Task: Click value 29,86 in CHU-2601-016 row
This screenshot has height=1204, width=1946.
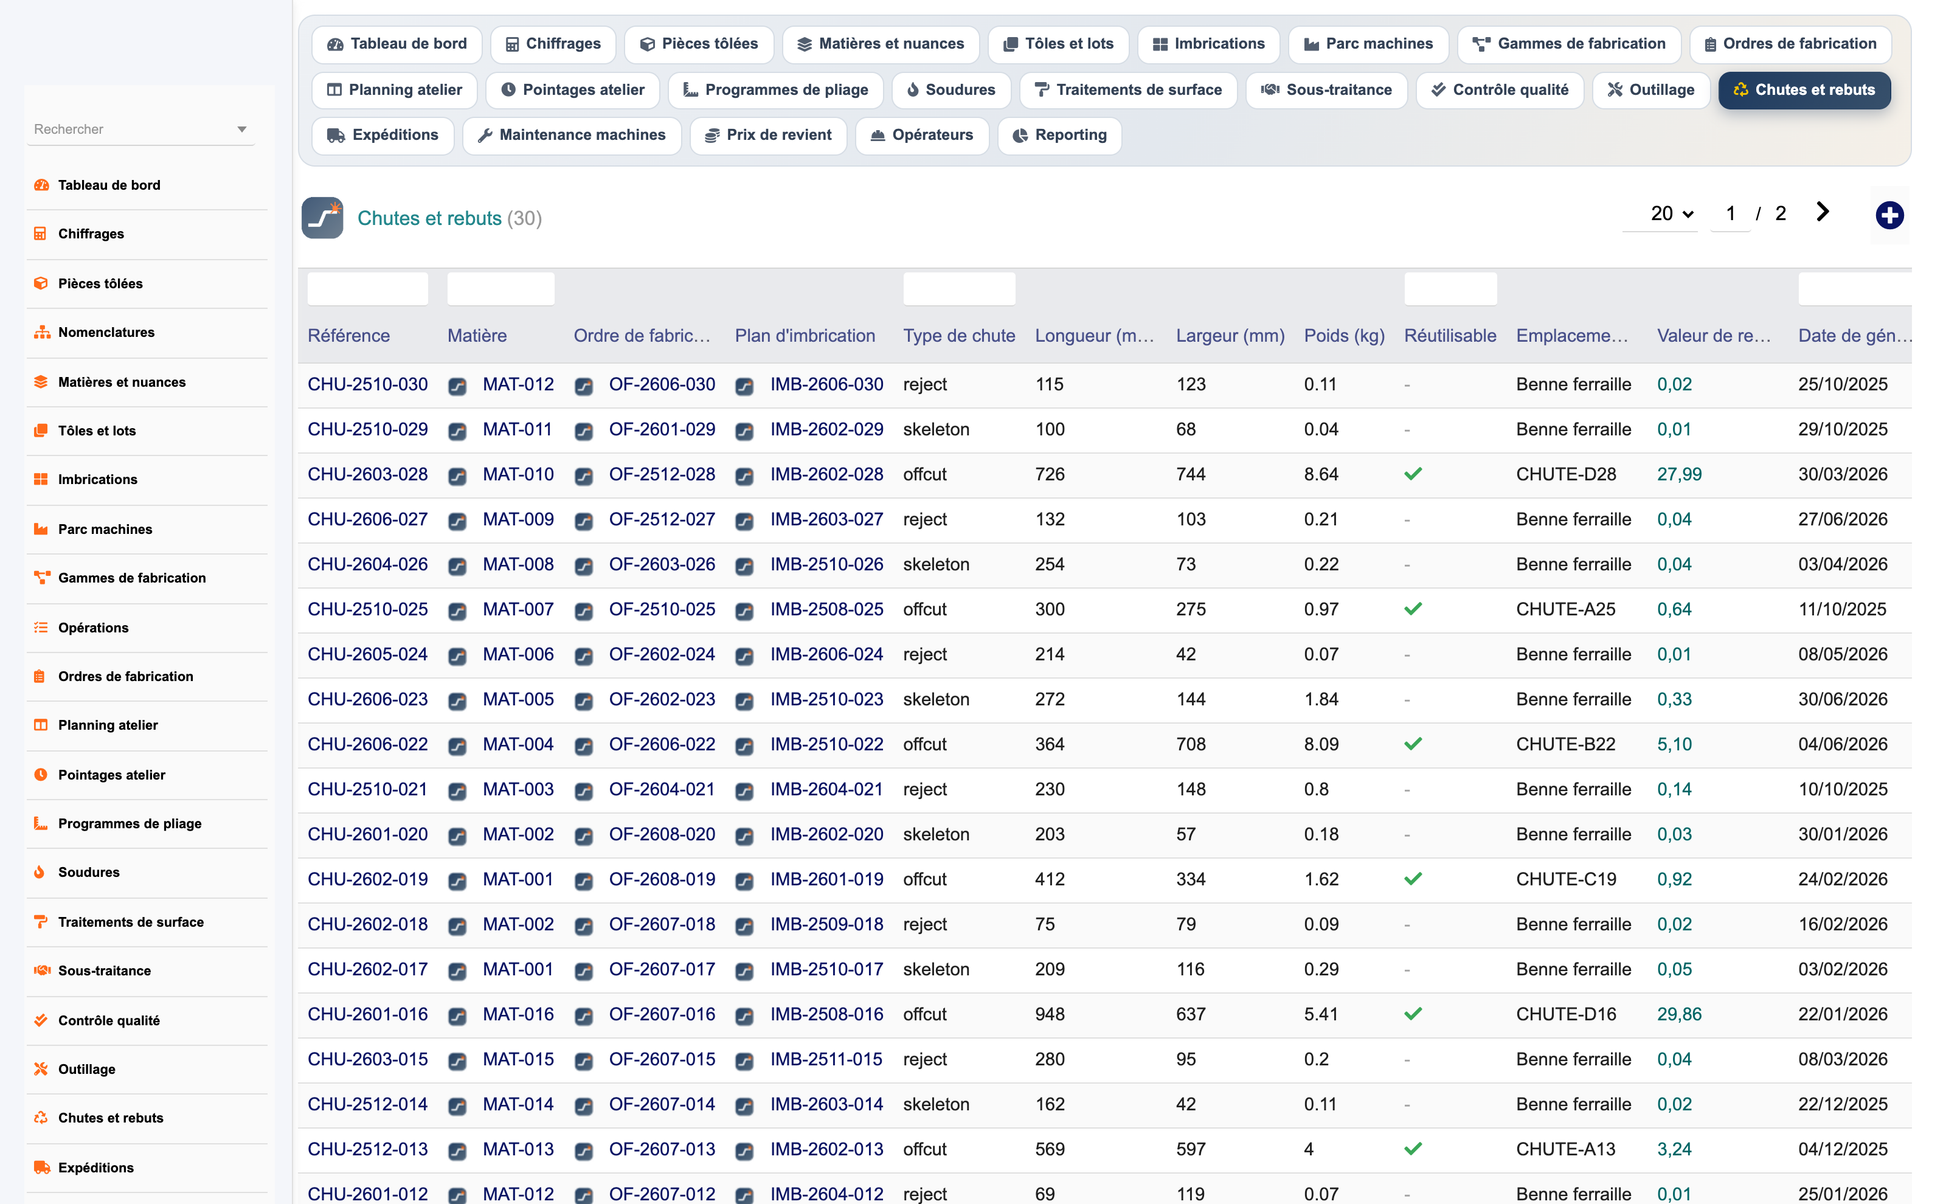Action: pyautogui.click(x=1679, y=1014)
